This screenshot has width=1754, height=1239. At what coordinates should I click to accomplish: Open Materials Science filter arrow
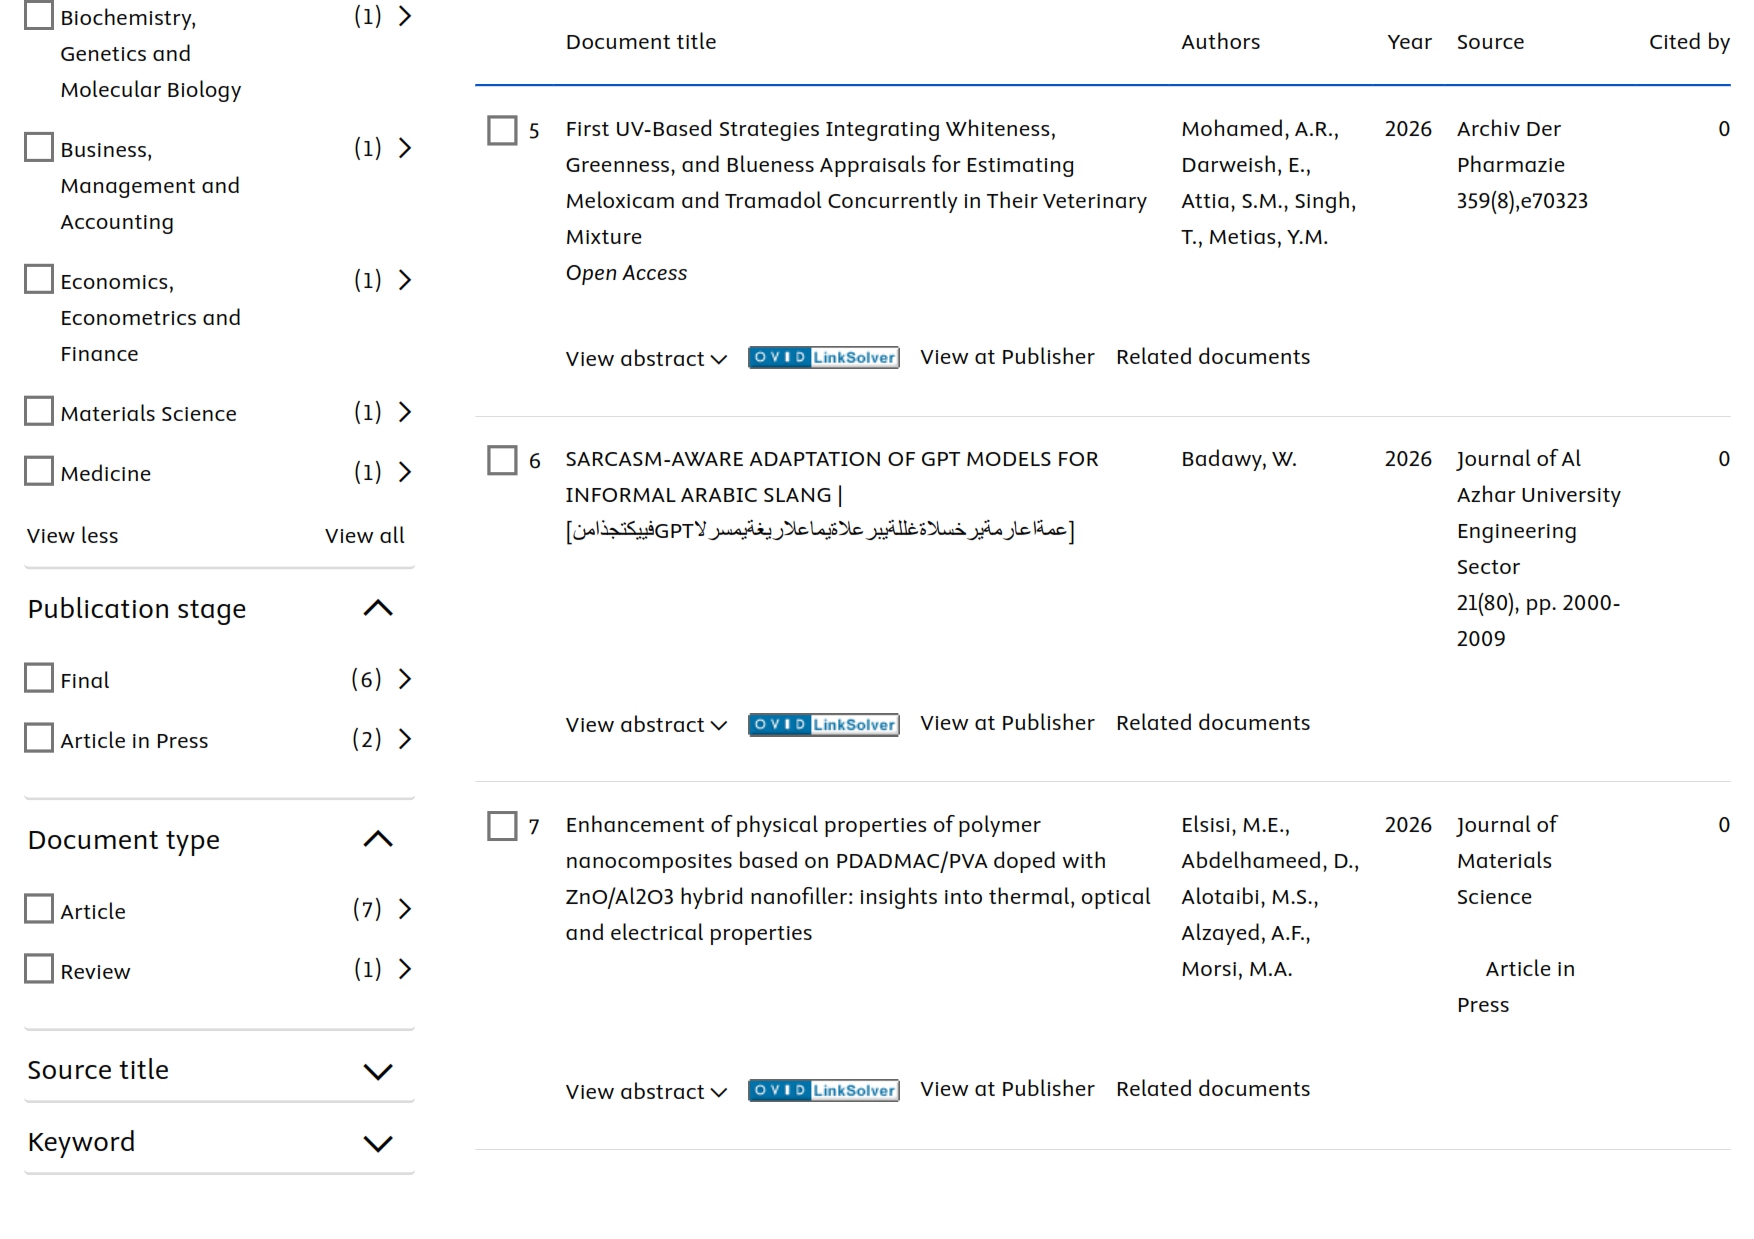coord(405,412)
